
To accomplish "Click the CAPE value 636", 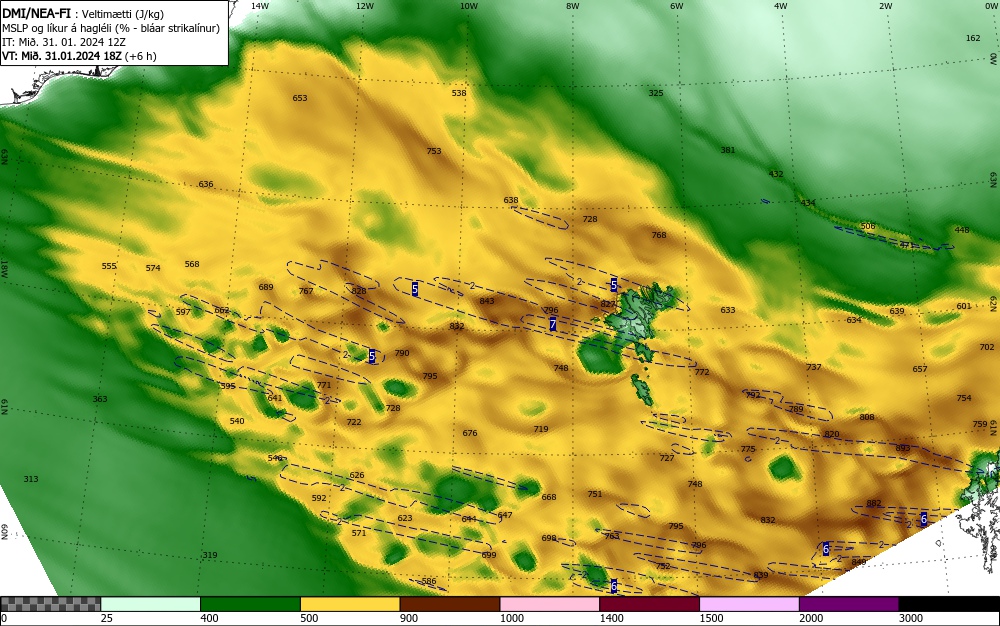I will 206,184.
